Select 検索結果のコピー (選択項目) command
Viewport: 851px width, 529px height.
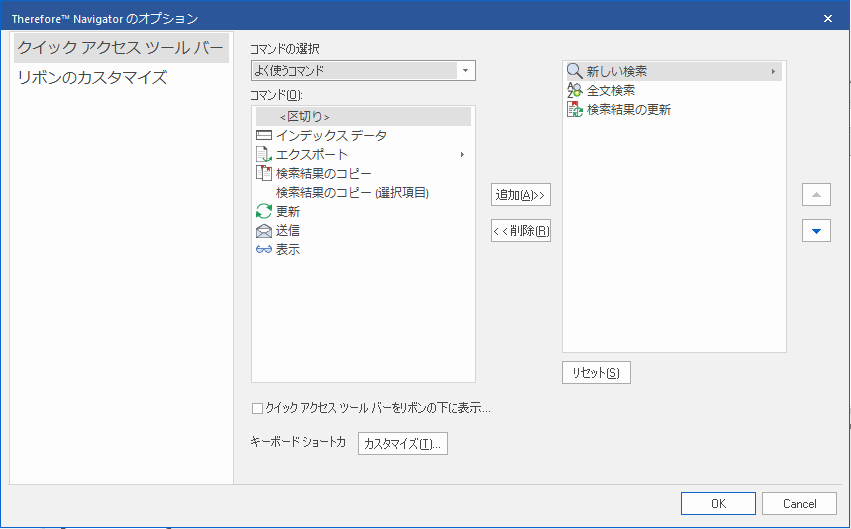[x=352, y=193]
